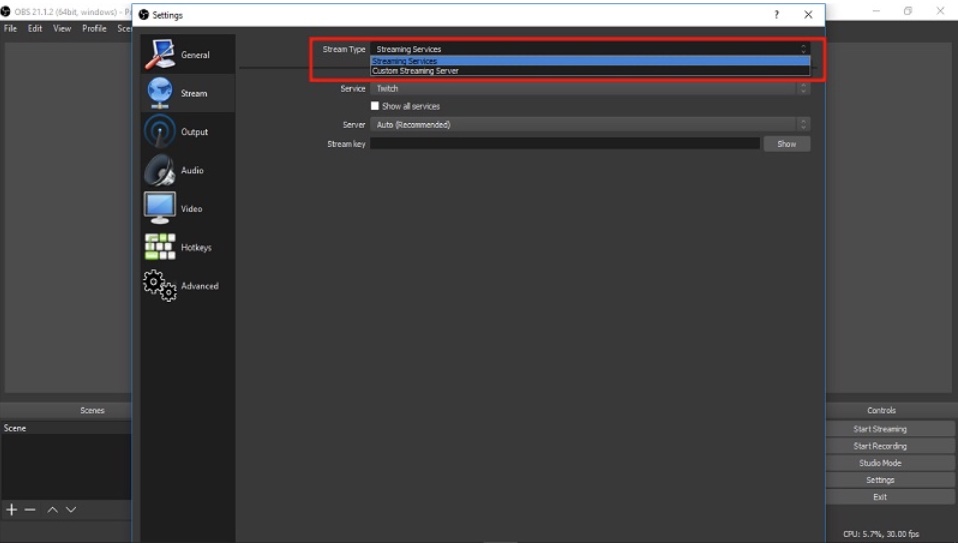
Task: Enable the Show all services checkbox
Action: pos(375,106)
